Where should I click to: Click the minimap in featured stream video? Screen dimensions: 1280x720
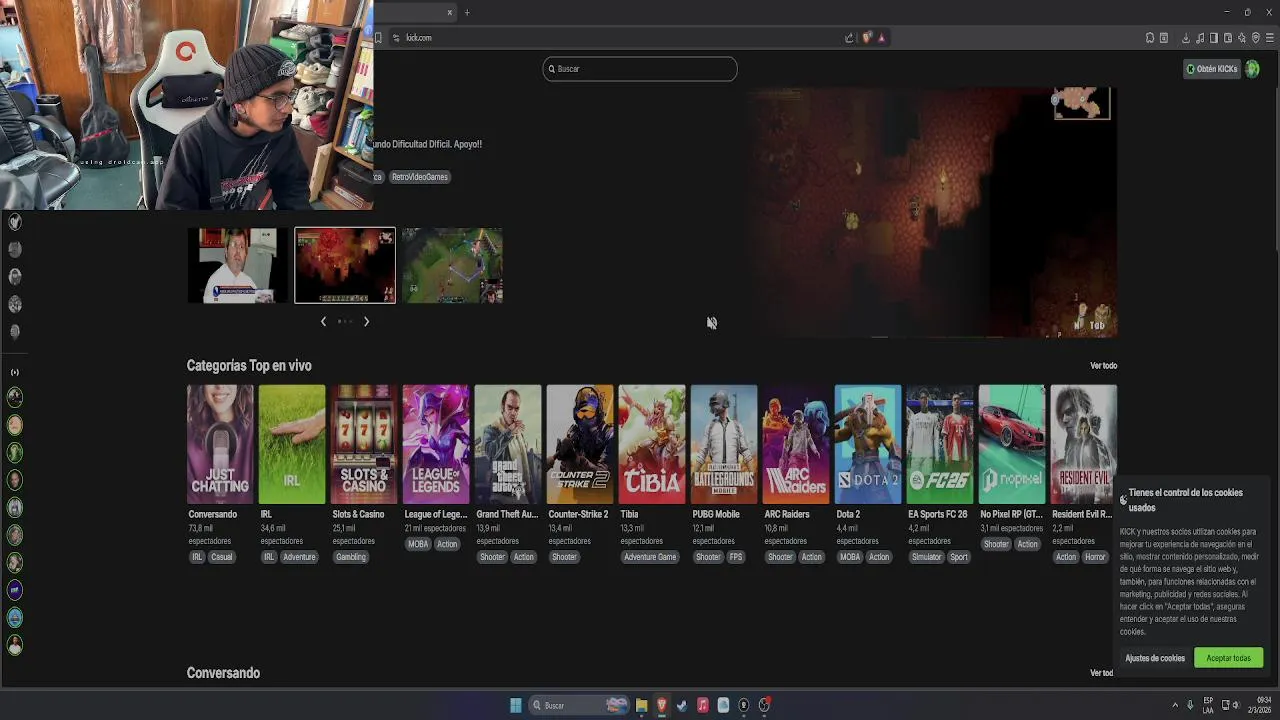(x=1082, y=103)
